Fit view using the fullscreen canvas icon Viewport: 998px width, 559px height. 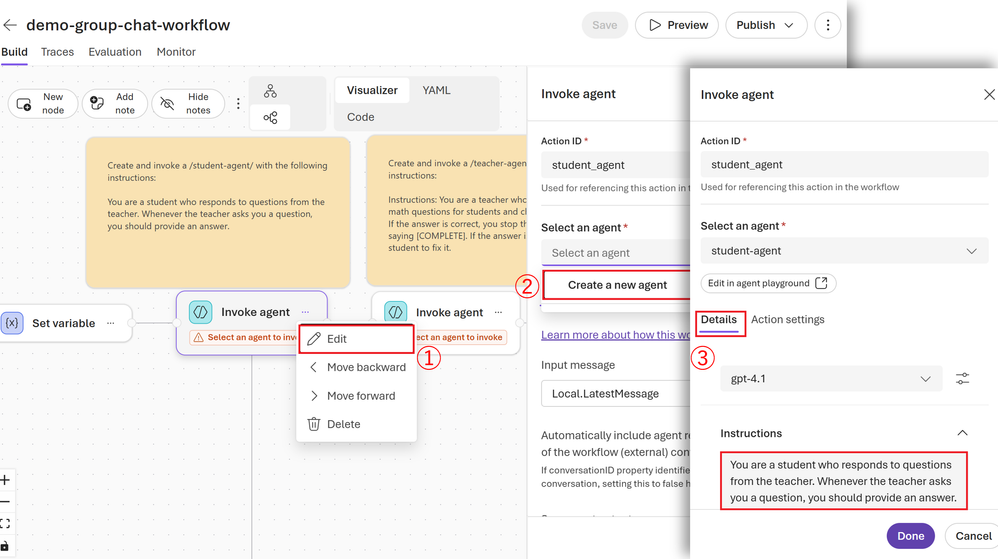pyautogui.click(x=5, y=524)
